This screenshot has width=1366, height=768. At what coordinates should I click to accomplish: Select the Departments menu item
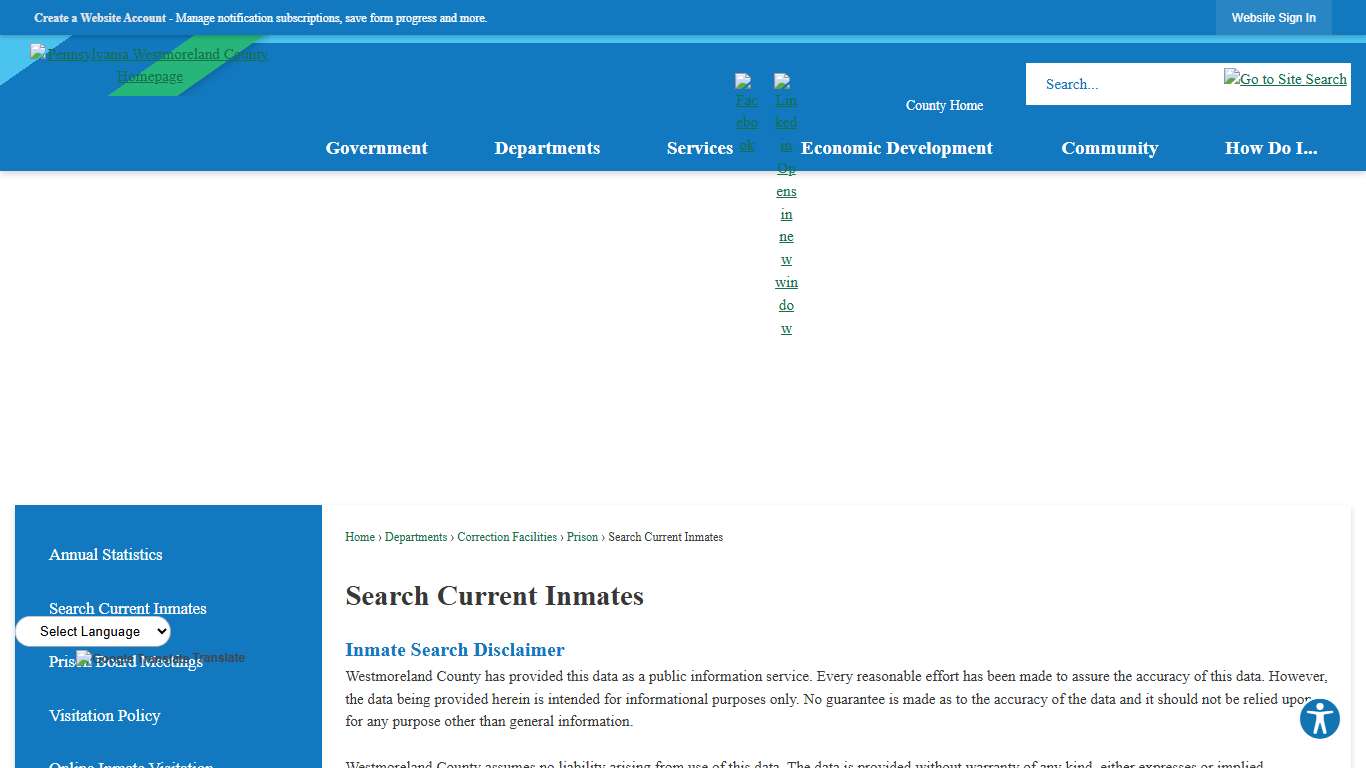(x=547, y=147)
